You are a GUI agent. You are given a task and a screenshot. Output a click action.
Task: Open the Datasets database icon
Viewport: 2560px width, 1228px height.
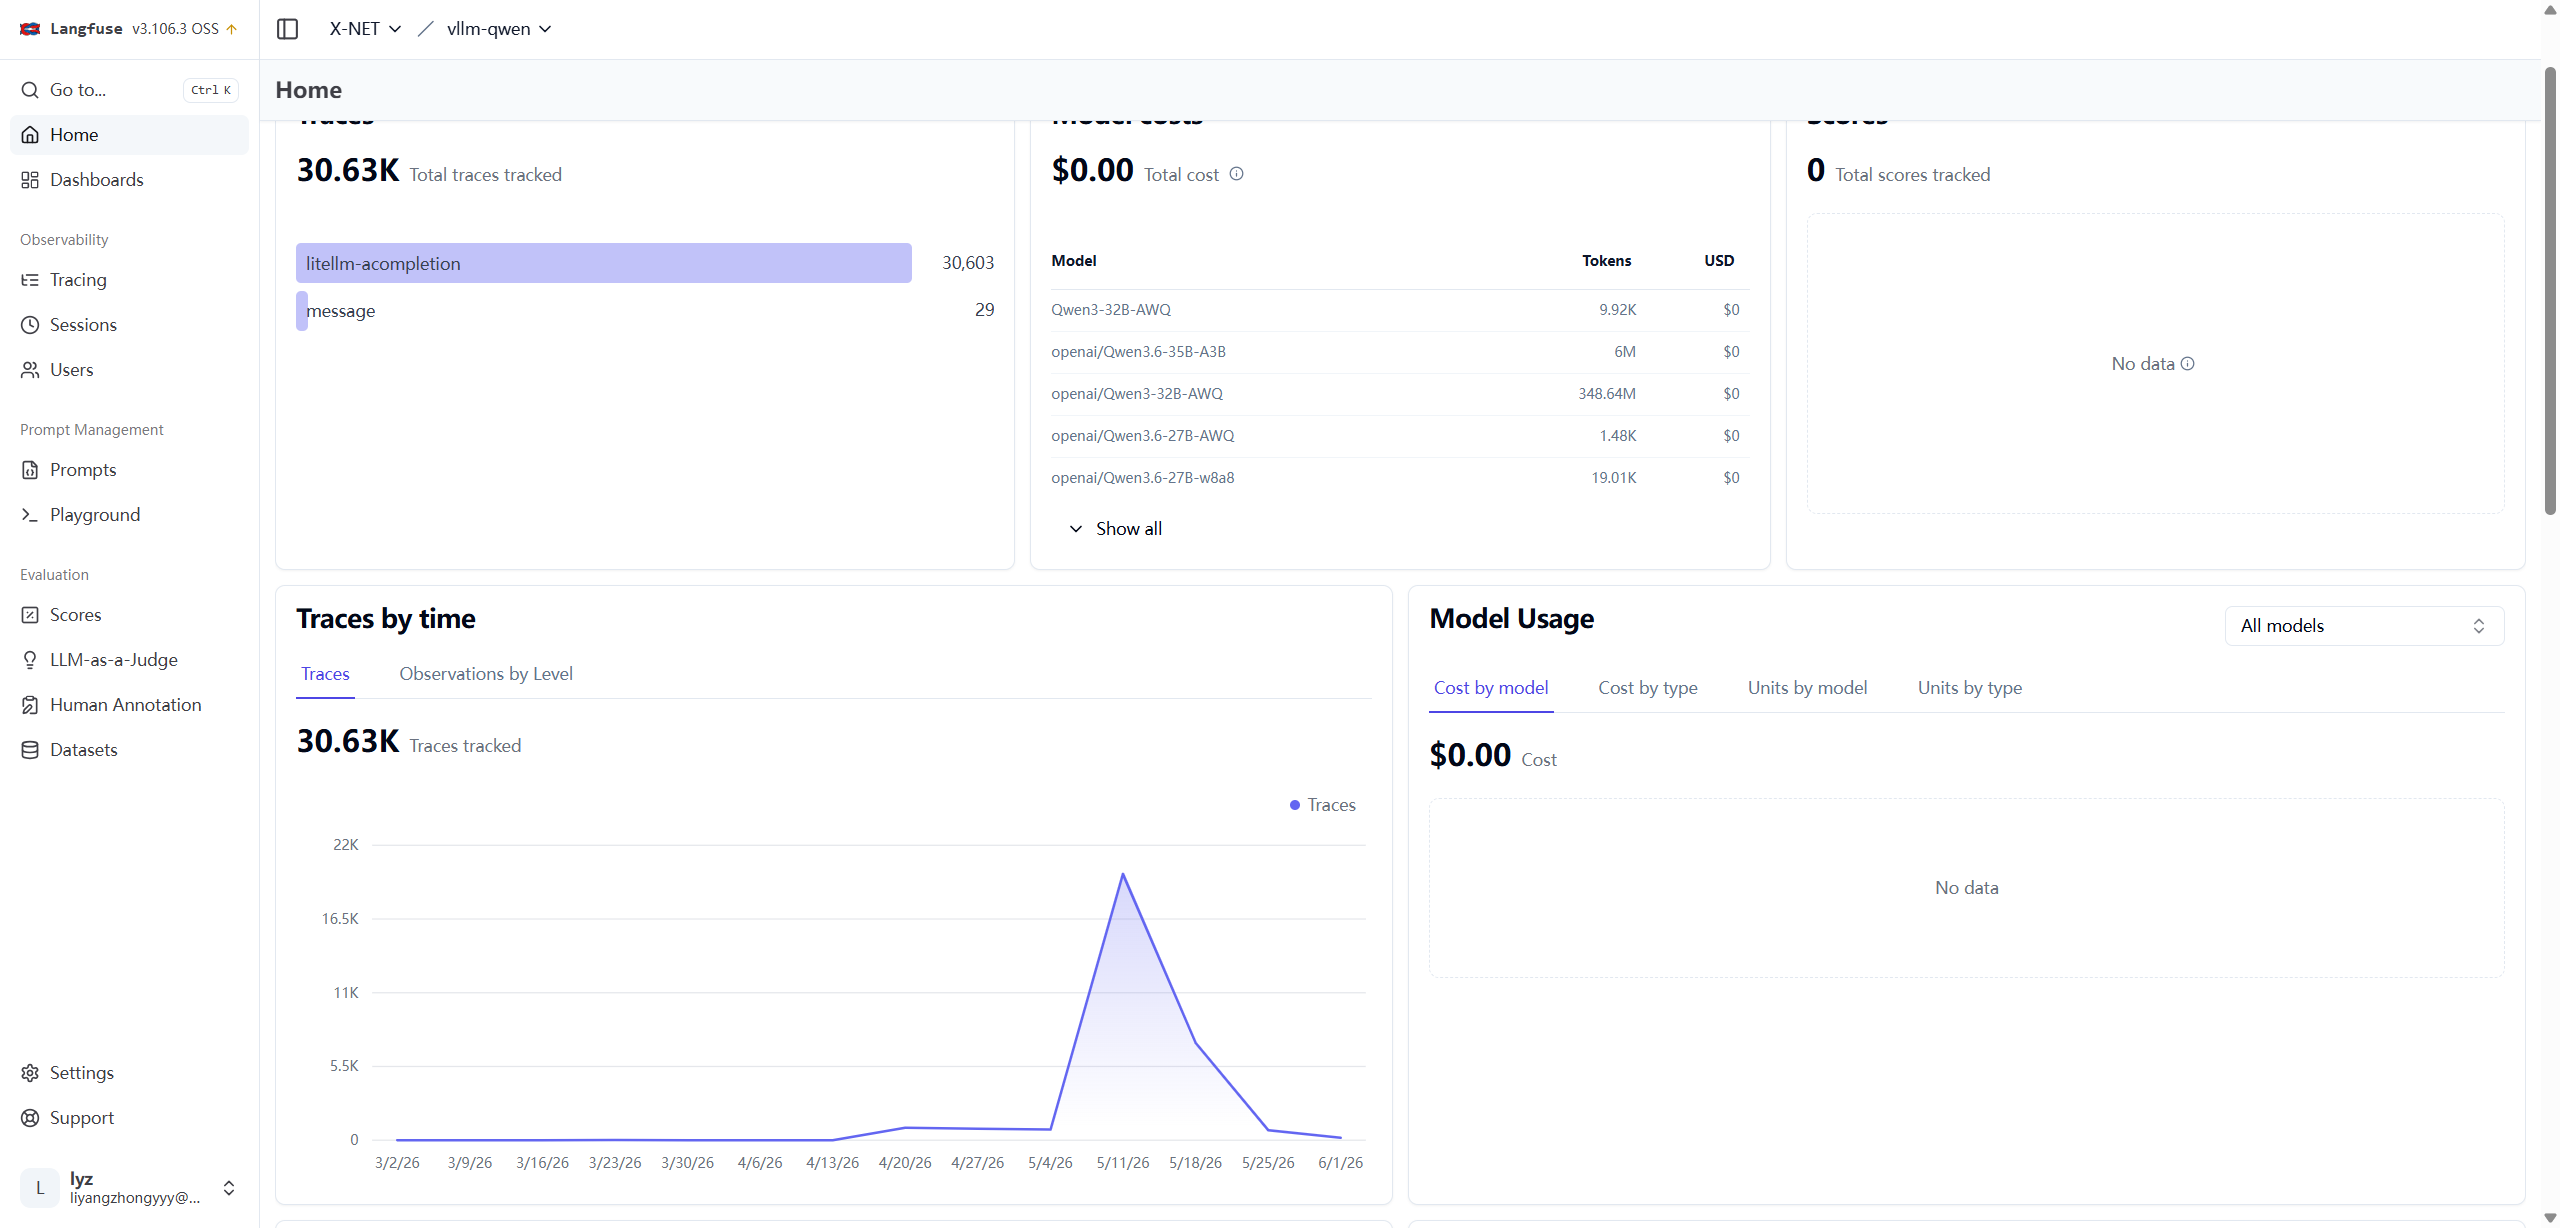coord(30,750)
